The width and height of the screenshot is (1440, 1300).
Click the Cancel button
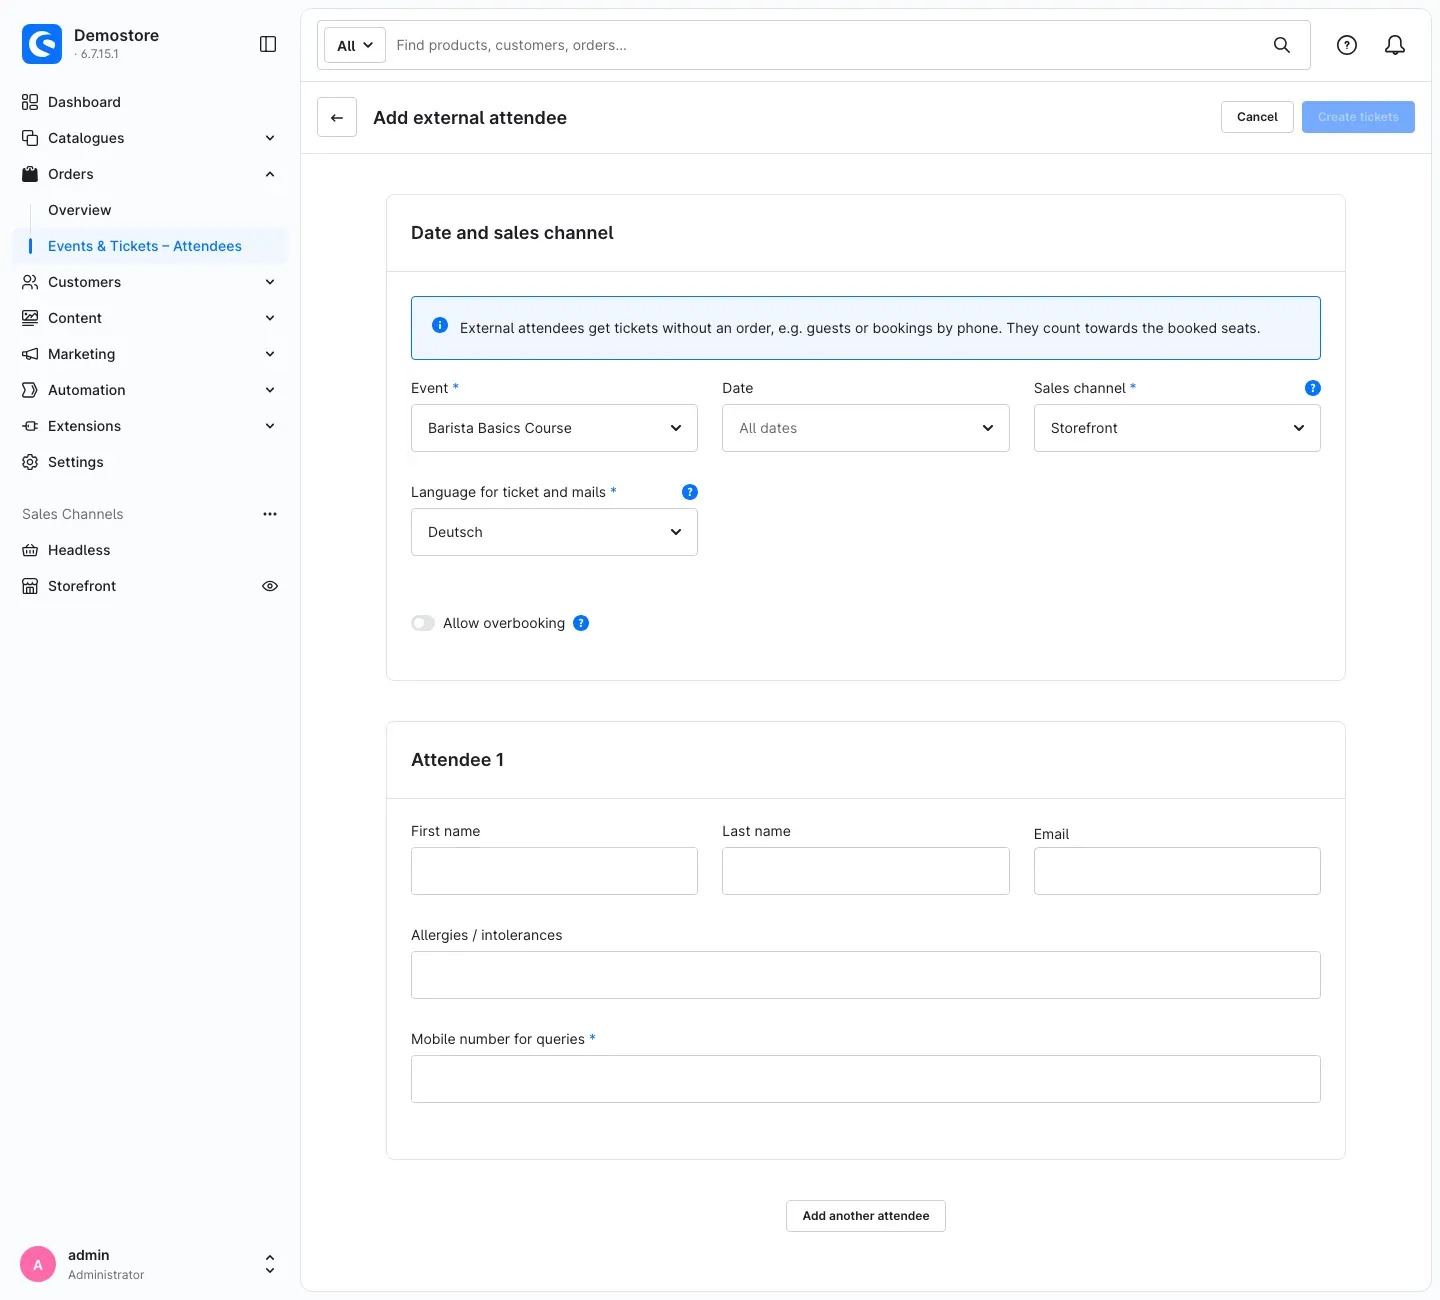click(1257, 117)
